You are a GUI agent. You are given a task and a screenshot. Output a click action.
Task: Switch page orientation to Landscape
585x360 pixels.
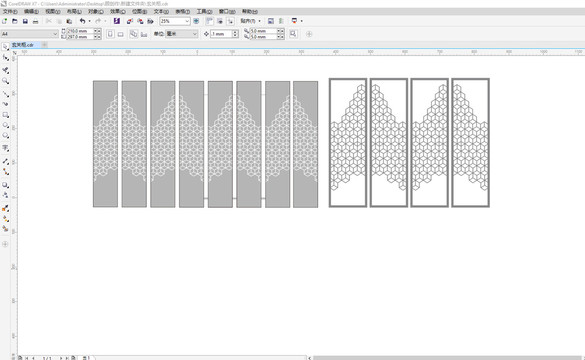(121, 34)
